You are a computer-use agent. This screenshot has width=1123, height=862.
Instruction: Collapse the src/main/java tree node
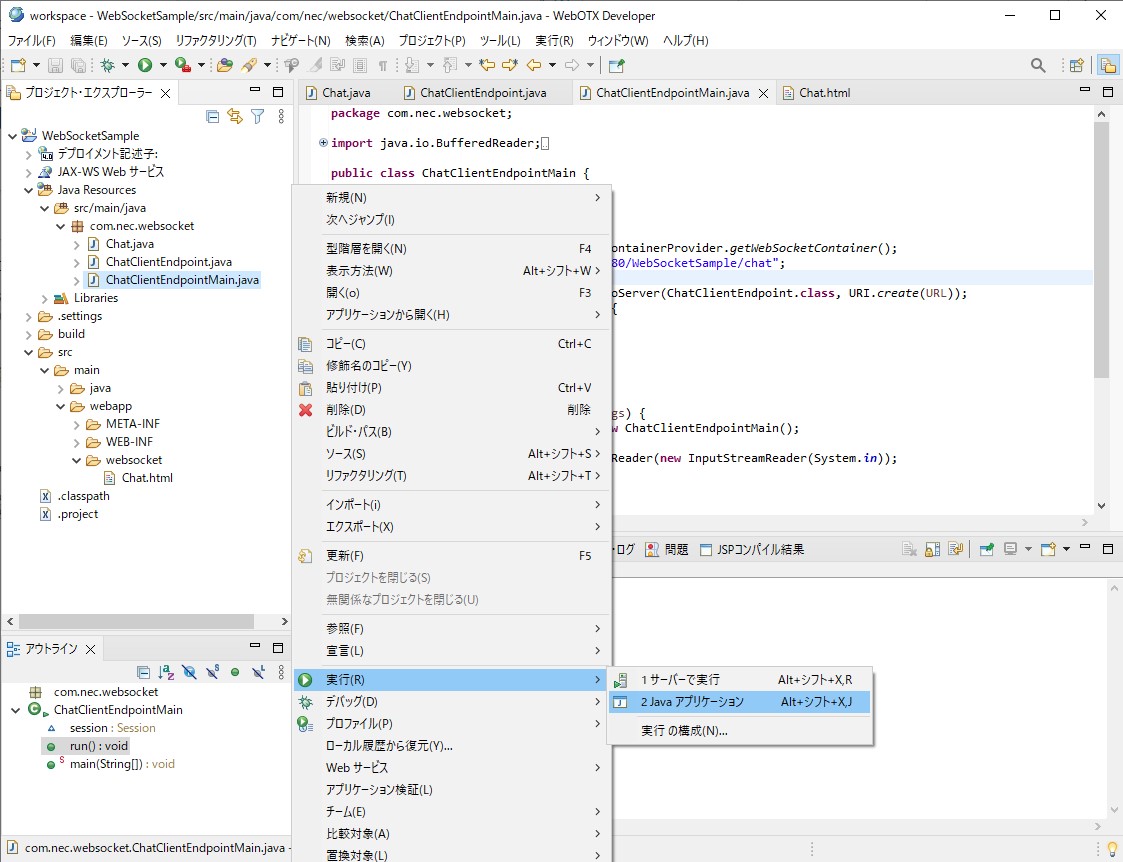click(x=42, y=208)
